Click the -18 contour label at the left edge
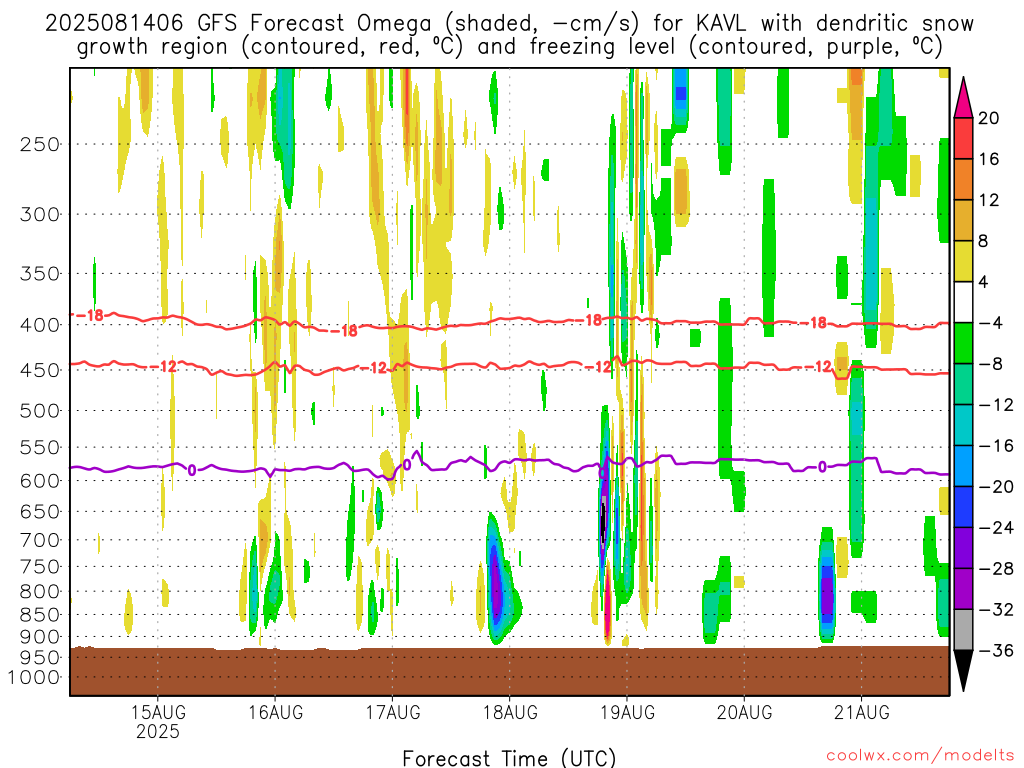Viewport: 1024px width, 768px height. pyautogui.click(x=91, y=315)
